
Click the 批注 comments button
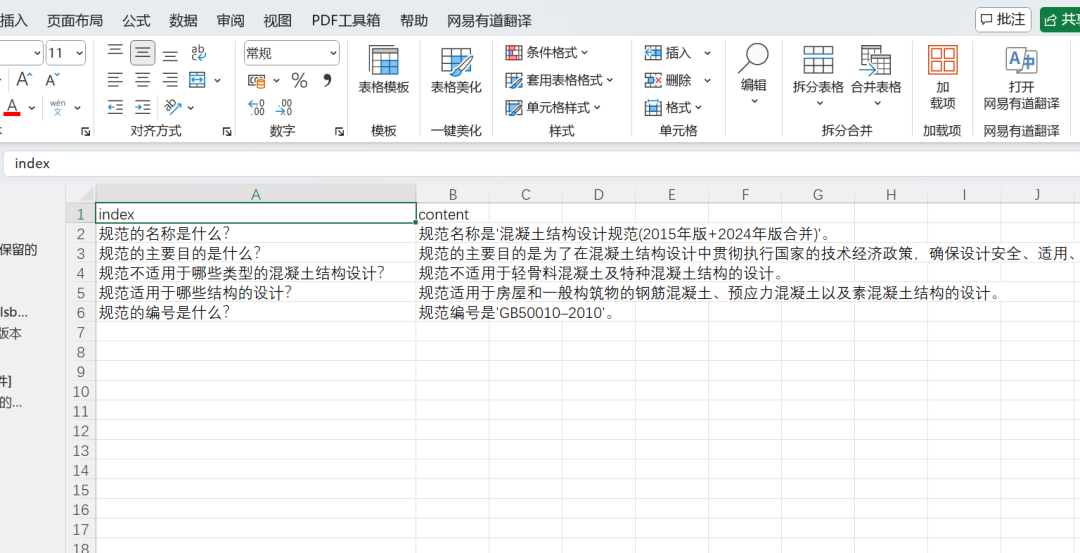[x=1003, y=20]
